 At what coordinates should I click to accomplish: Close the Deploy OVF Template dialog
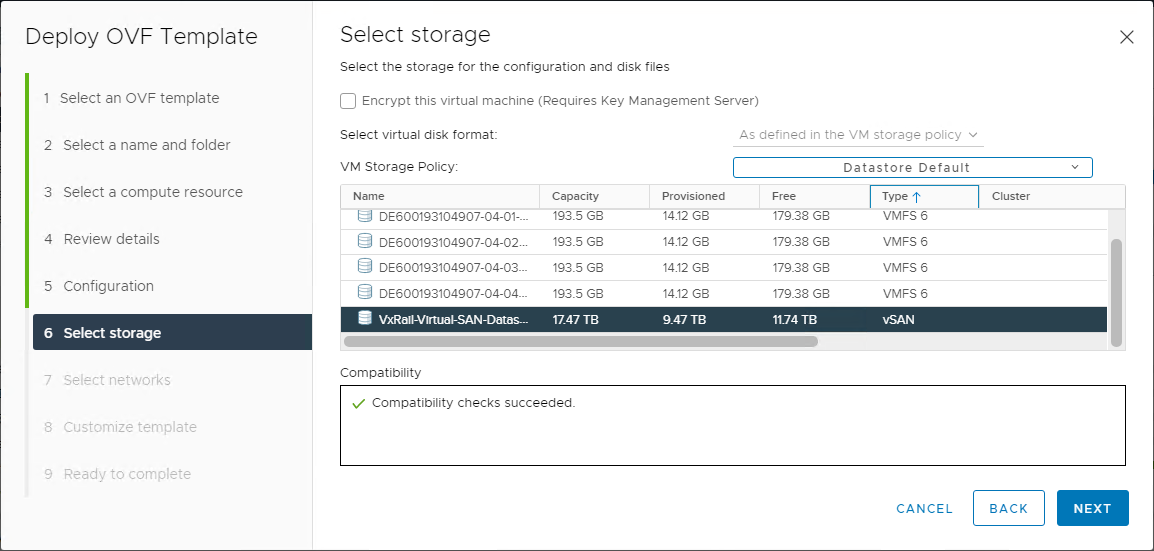click(1126, 38)
